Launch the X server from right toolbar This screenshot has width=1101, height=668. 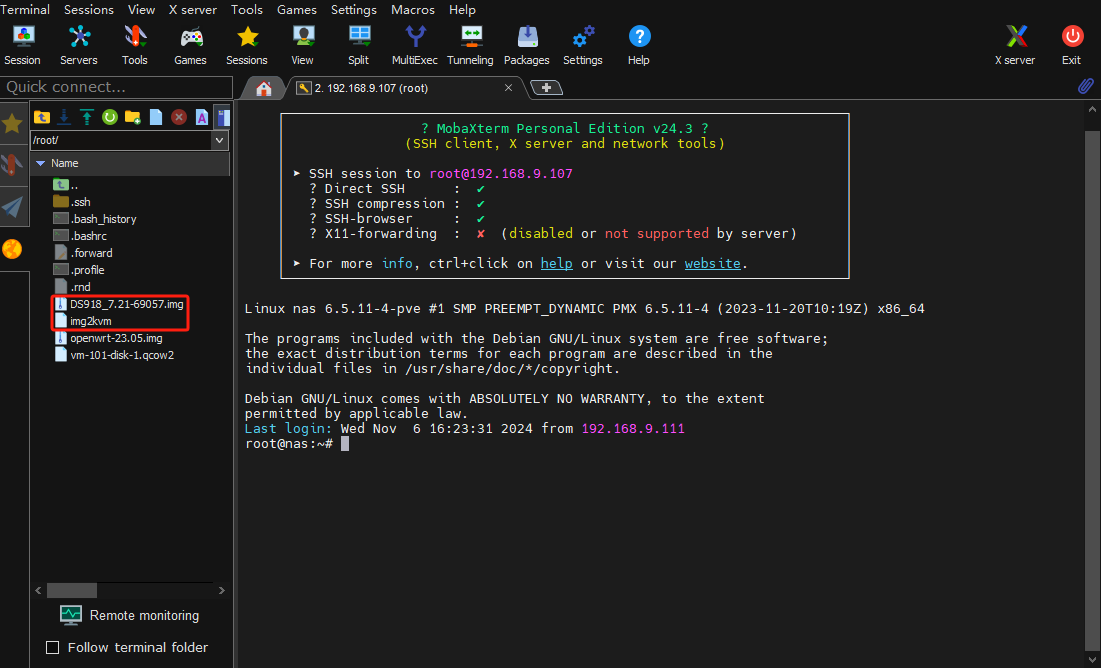[1014, 45]
